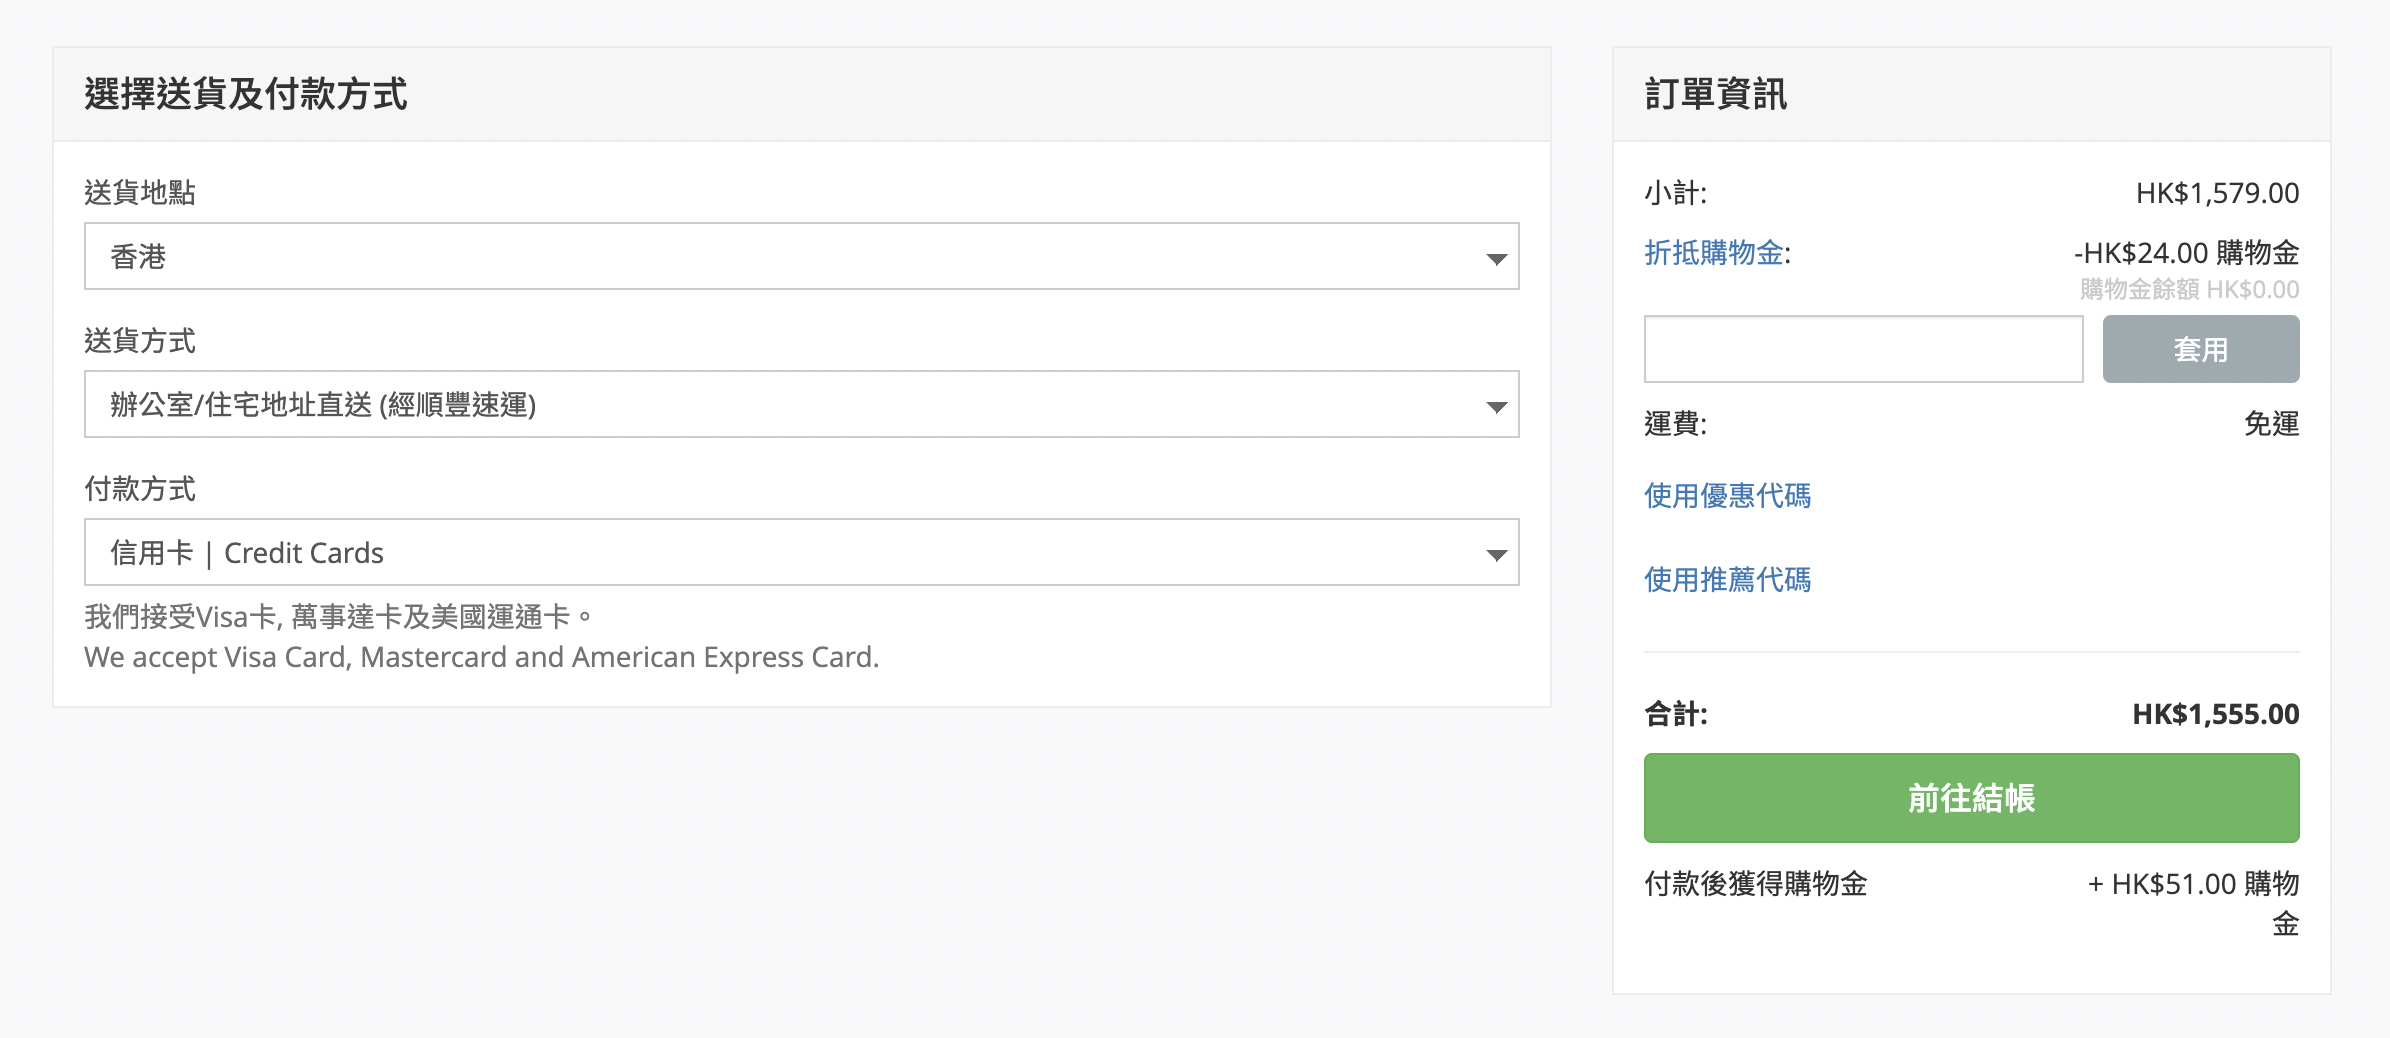2390x1038 pixels.
Task: Proceed with the green 前往結帳 button
Action: coord(1971,798)
